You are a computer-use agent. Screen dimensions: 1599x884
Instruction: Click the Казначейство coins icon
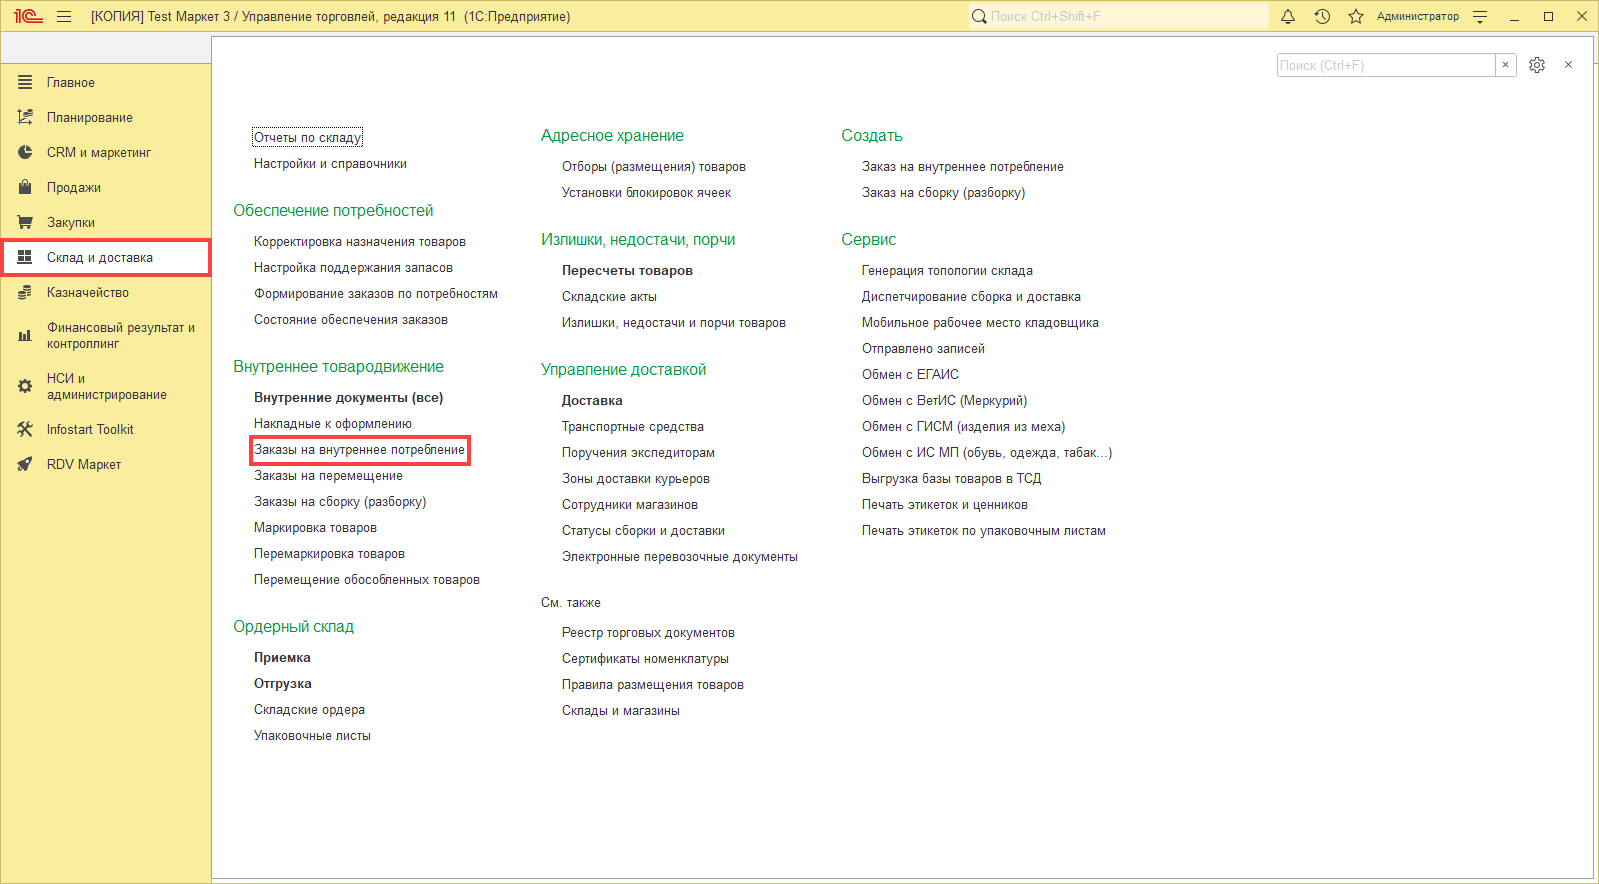tap(25, 292)
